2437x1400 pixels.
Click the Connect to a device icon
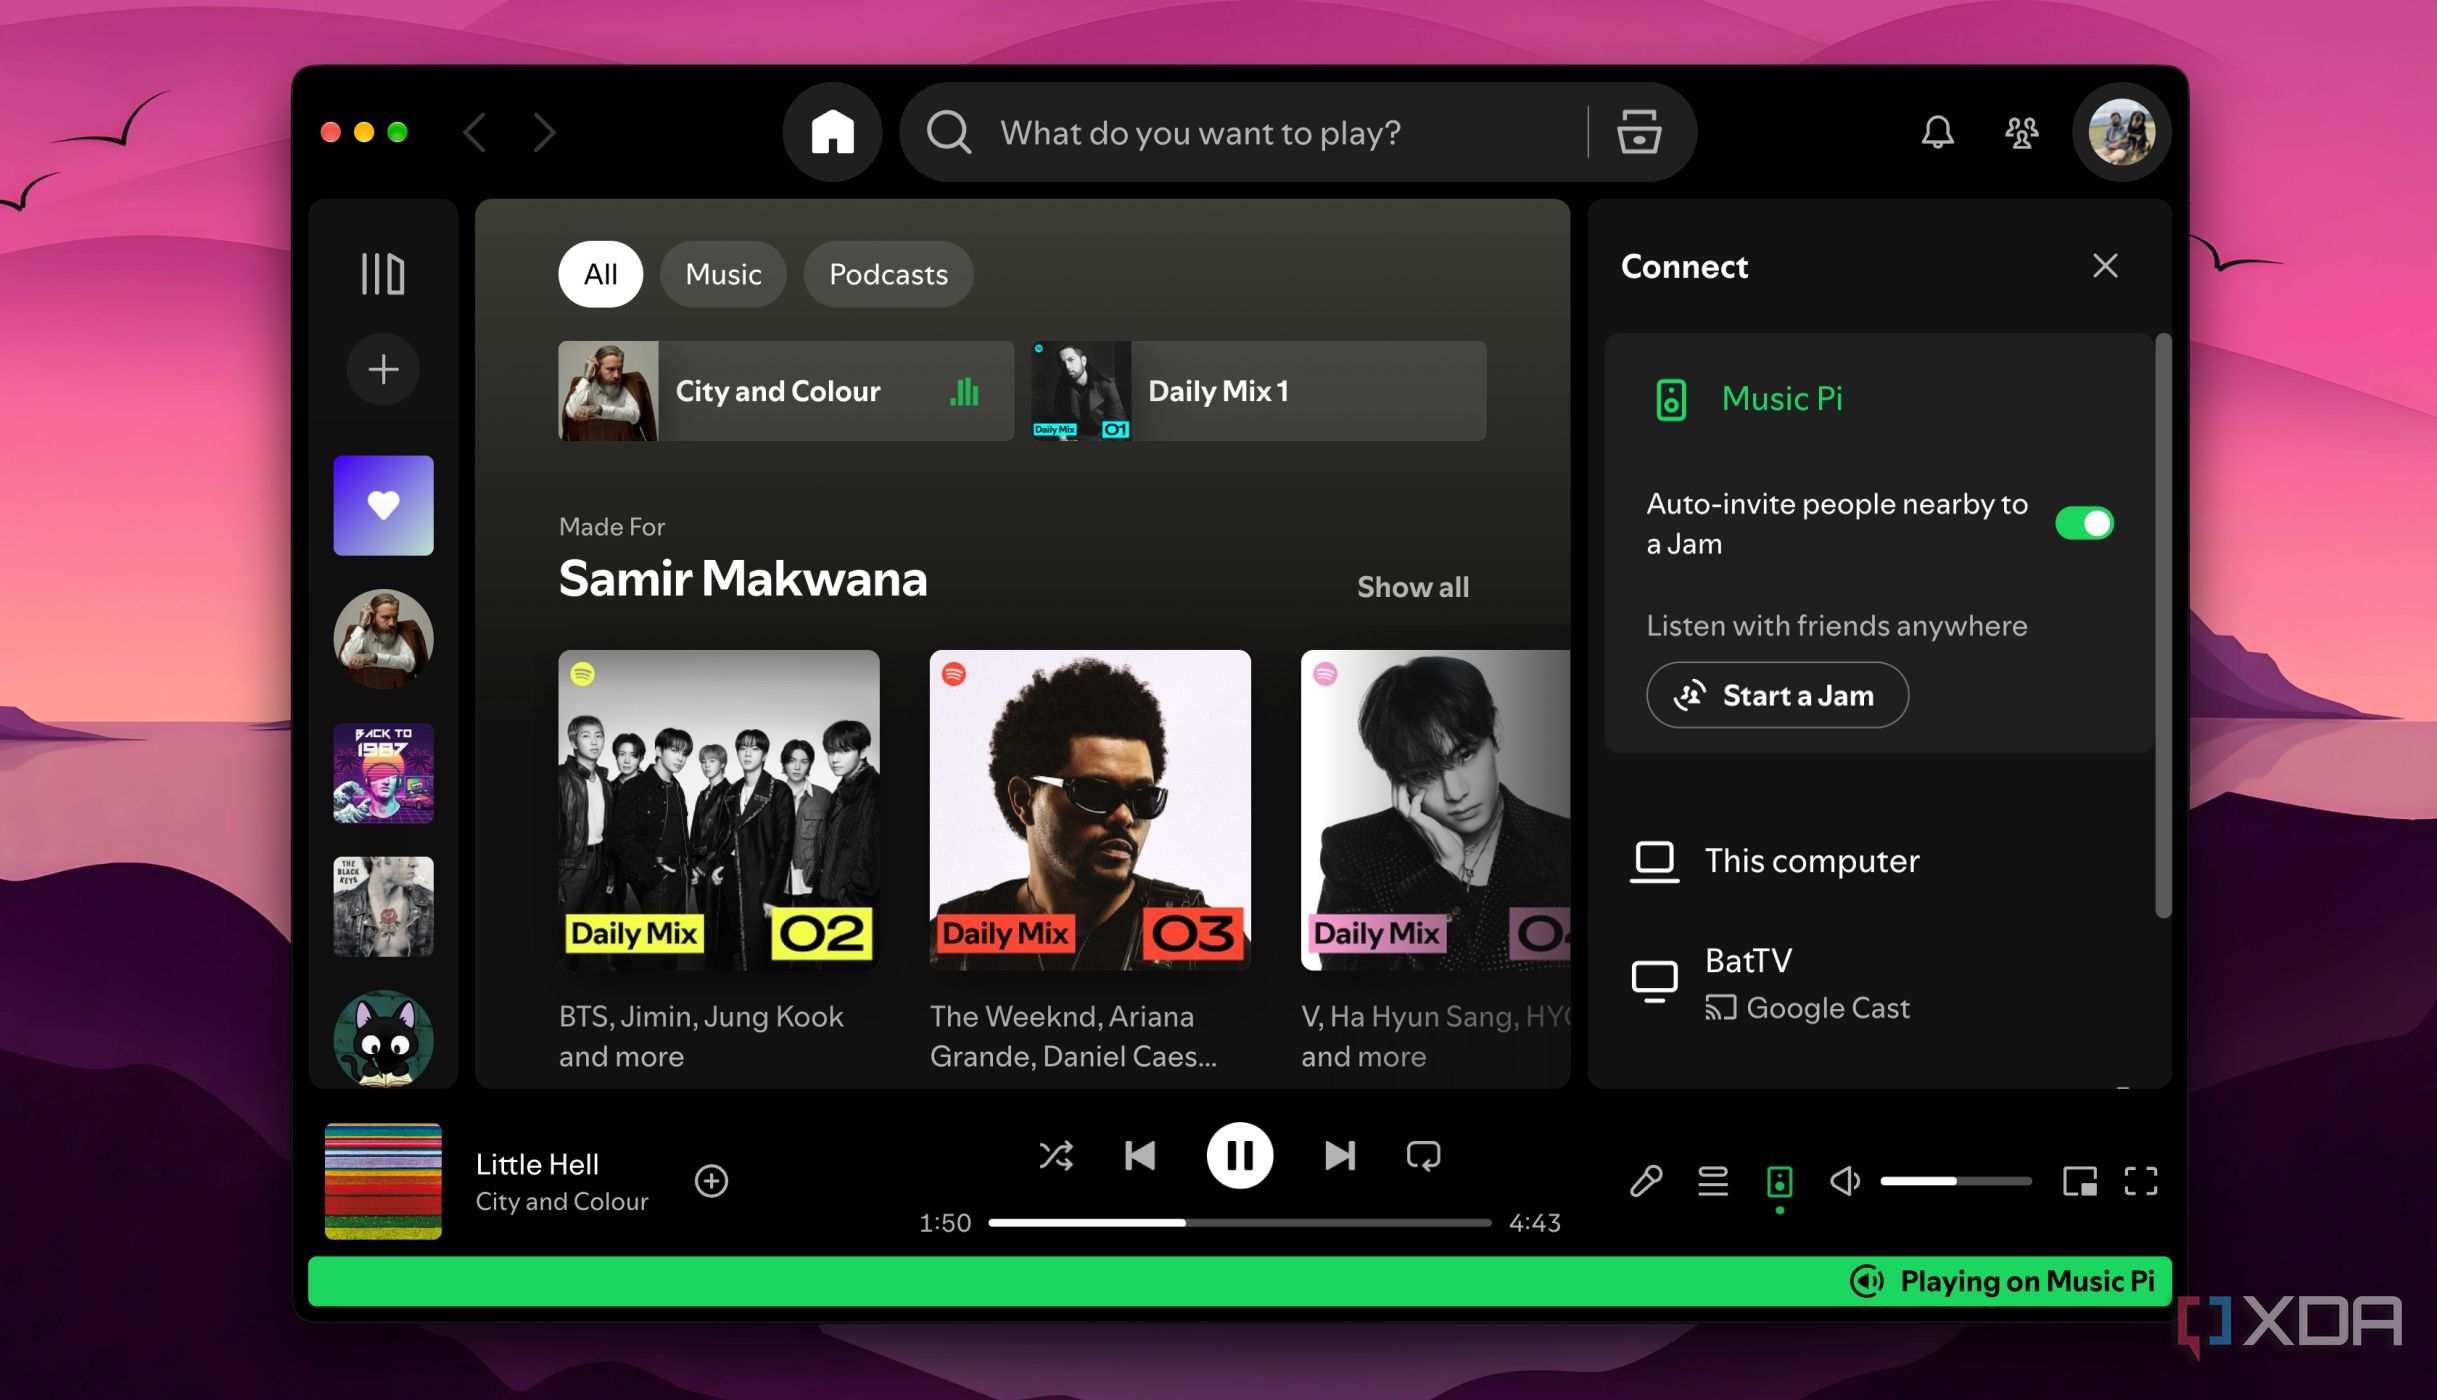[1779, 1181]
